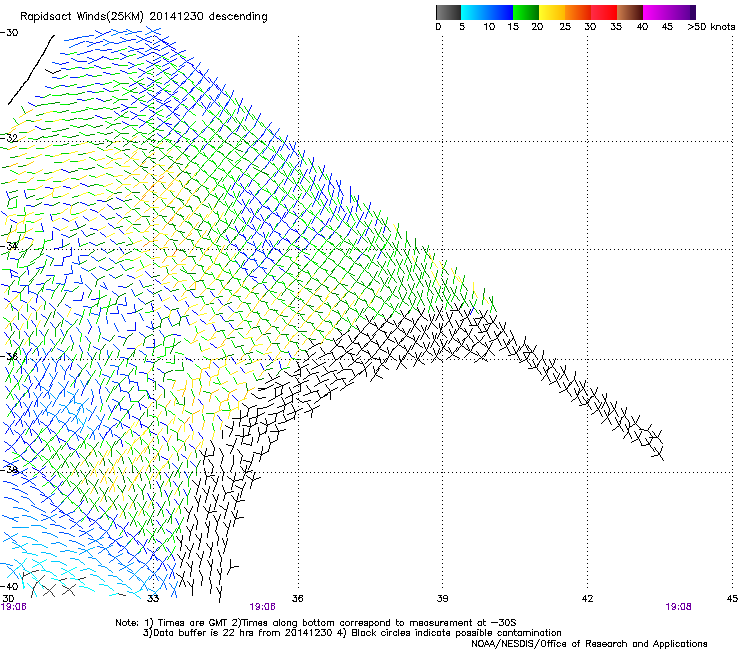Click the '>50 knots' legend label
740x650 pixels.
click(x=711, y=27)
